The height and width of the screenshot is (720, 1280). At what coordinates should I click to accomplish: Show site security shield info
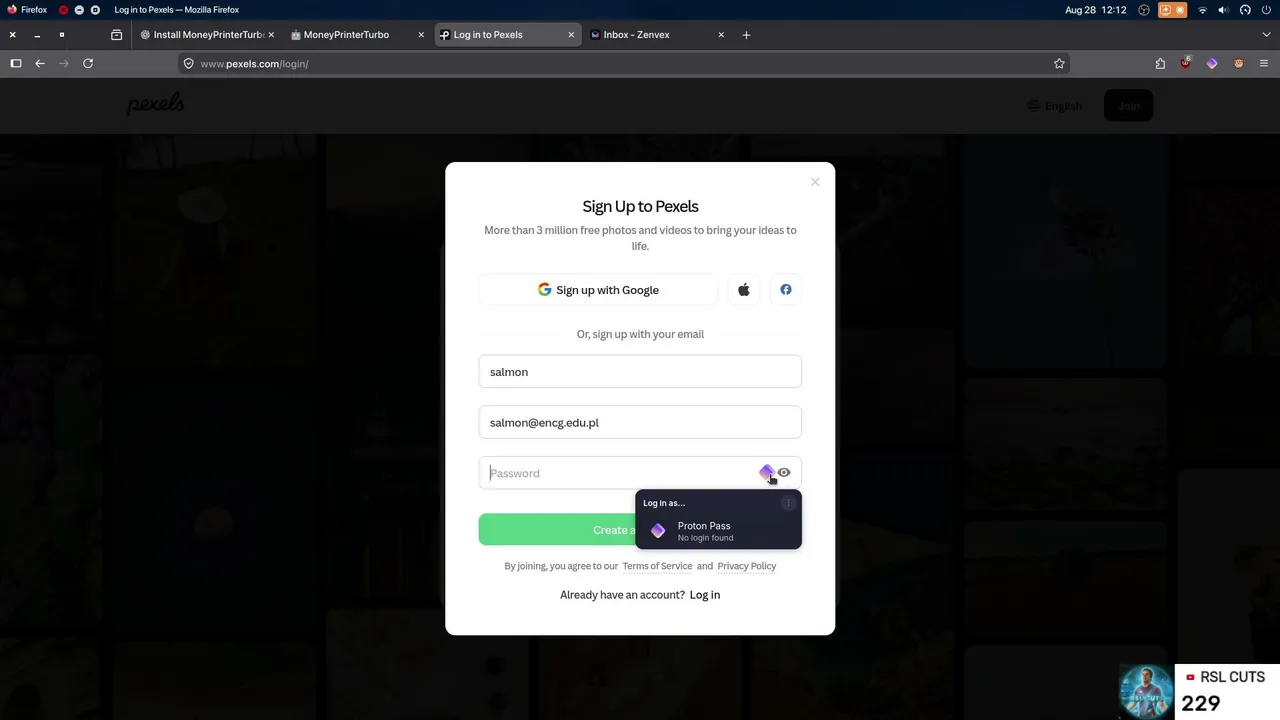pos(188,63)
